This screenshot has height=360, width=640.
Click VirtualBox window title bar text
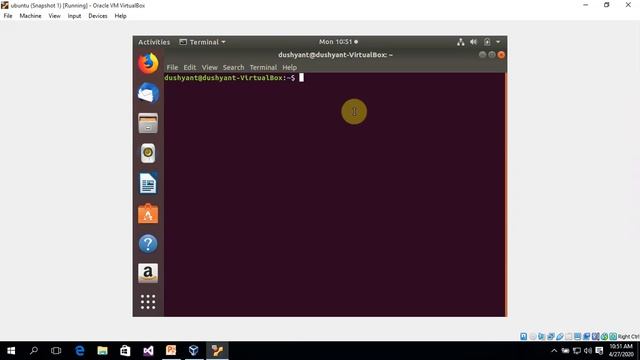tap(78, 5)
